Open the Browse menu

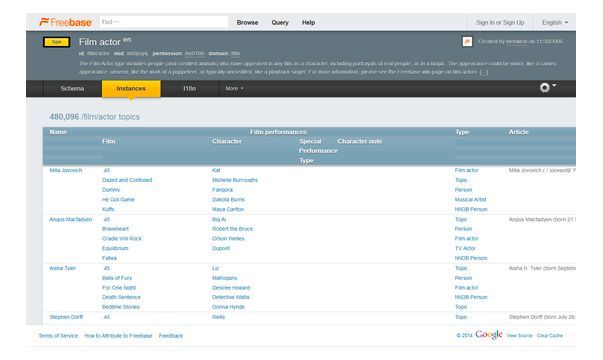point(247,23)
